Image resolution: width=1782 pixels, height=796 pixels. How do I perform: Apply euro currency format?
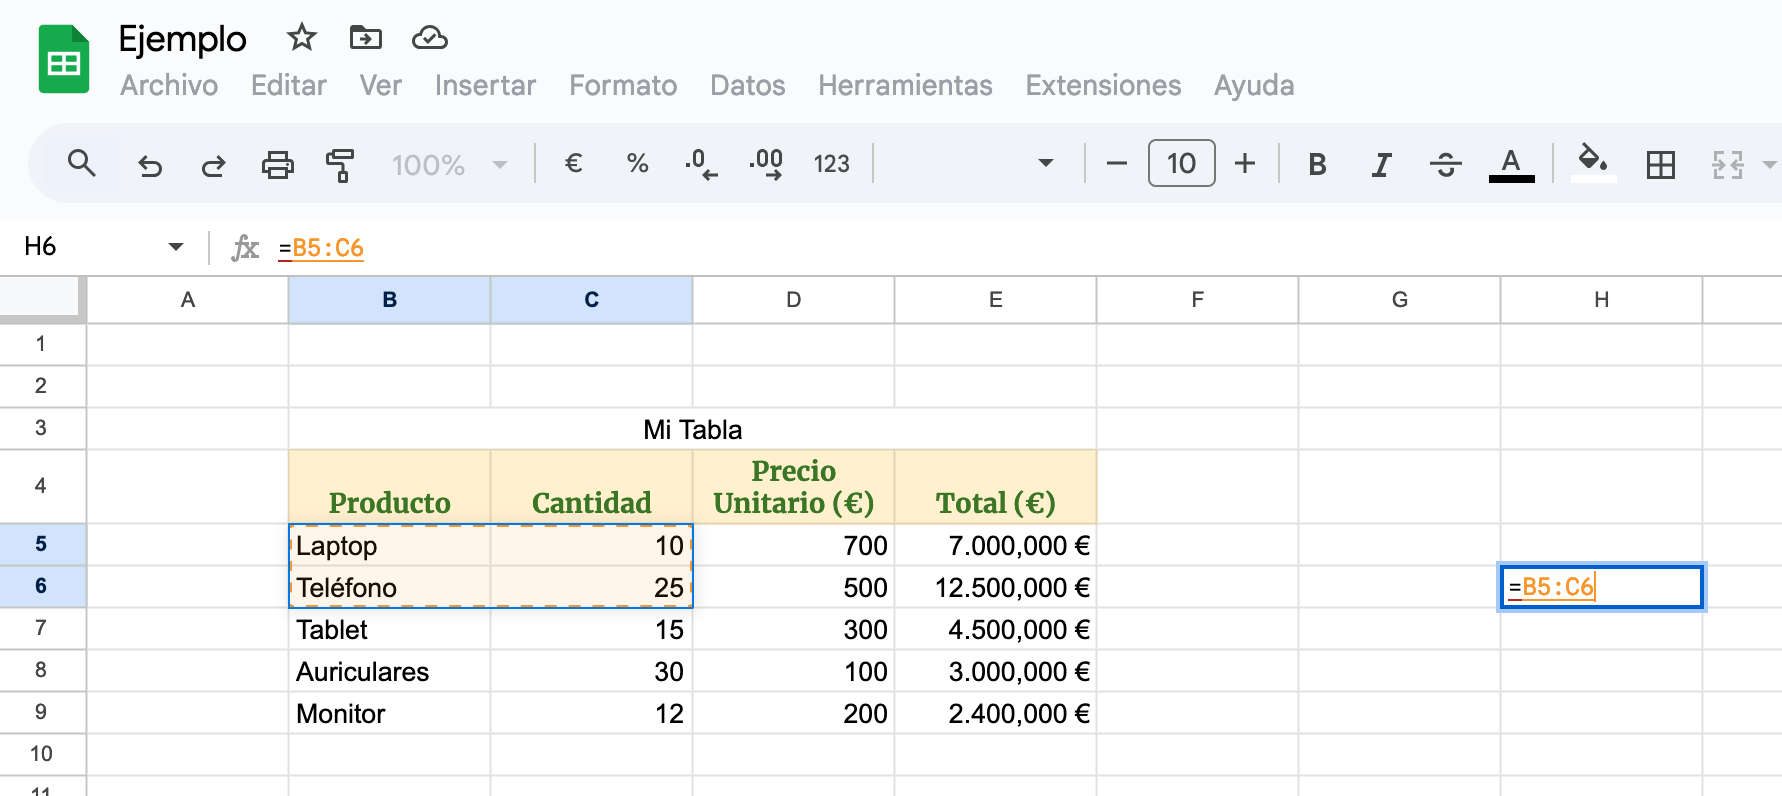(573, 163)
